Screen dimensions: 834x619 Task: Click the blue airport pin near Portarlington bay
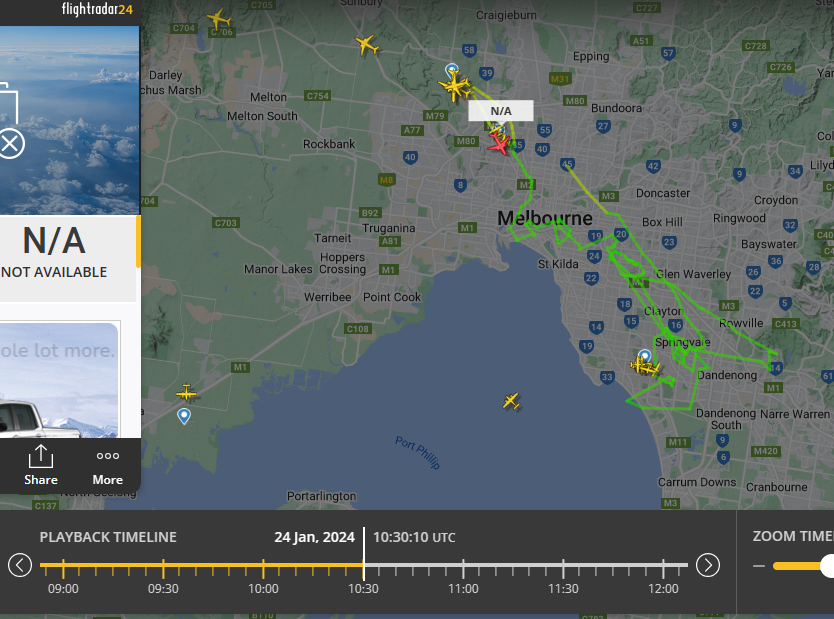pyautogui.click(x=184, y=415)
